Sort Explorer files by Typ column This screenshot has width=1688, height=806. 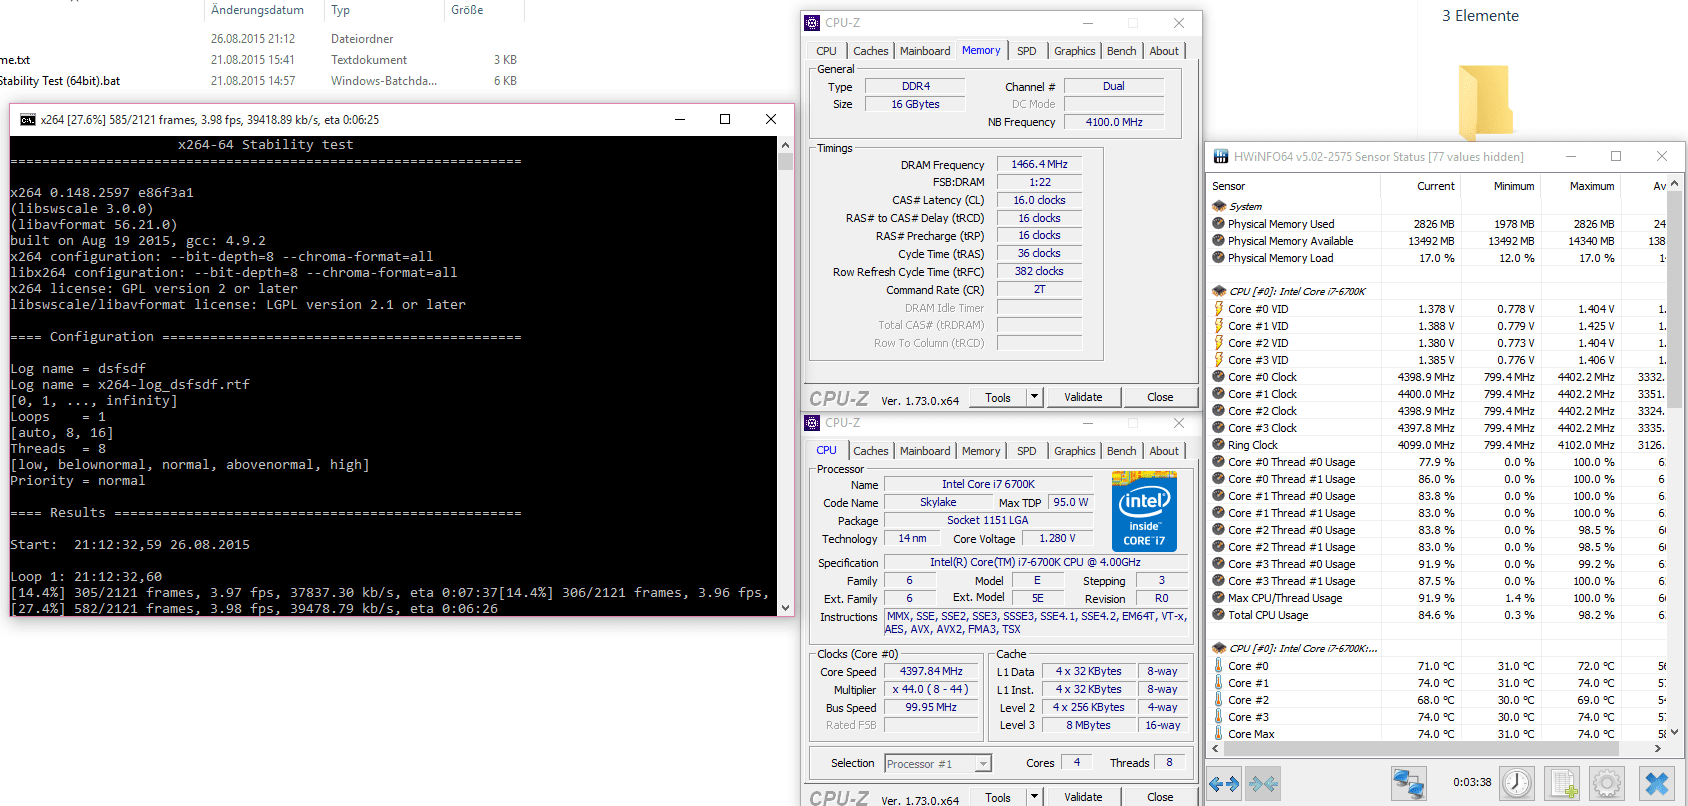[x=341, y=10]
